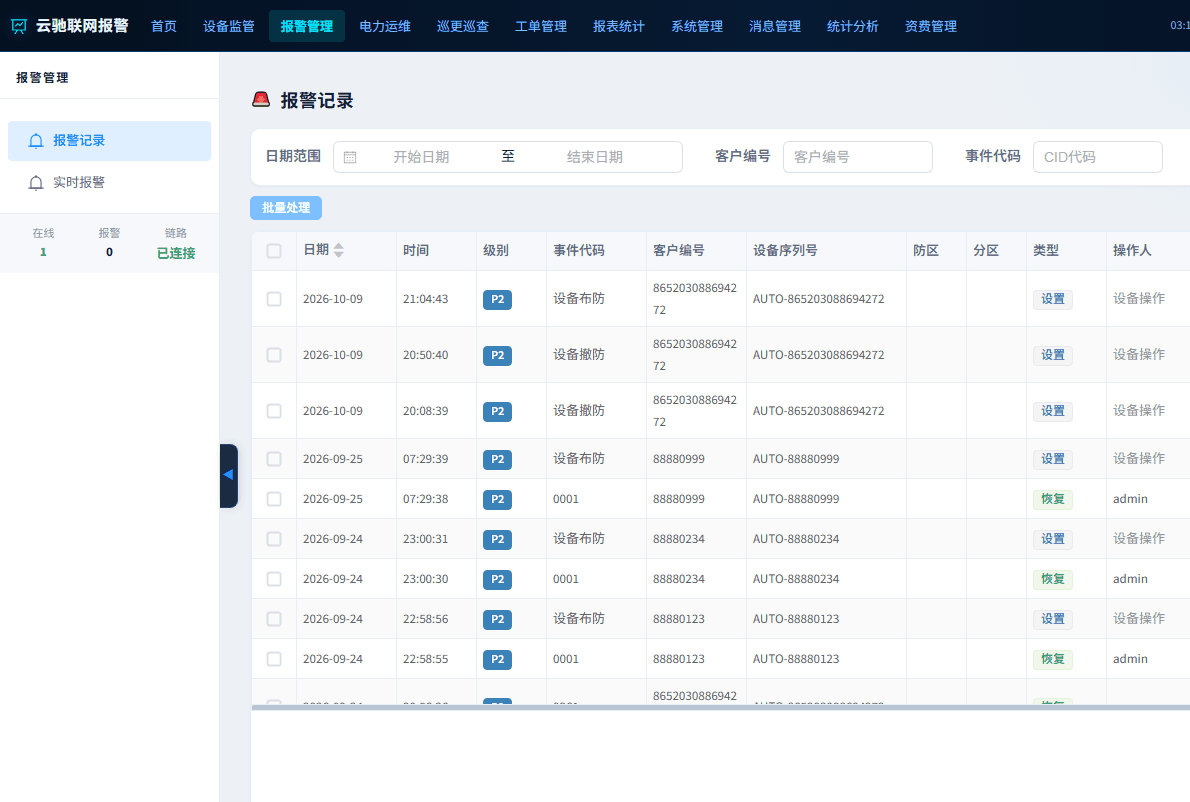Open the 首页 menu
Screen dimensions: 1190x802
point(164,27)
